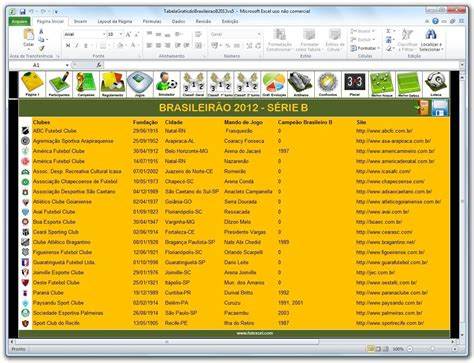Viewport: 474px width, 363px height.
Task: Expand the font name dropdown showing Arial
Action: click(104, 34)
